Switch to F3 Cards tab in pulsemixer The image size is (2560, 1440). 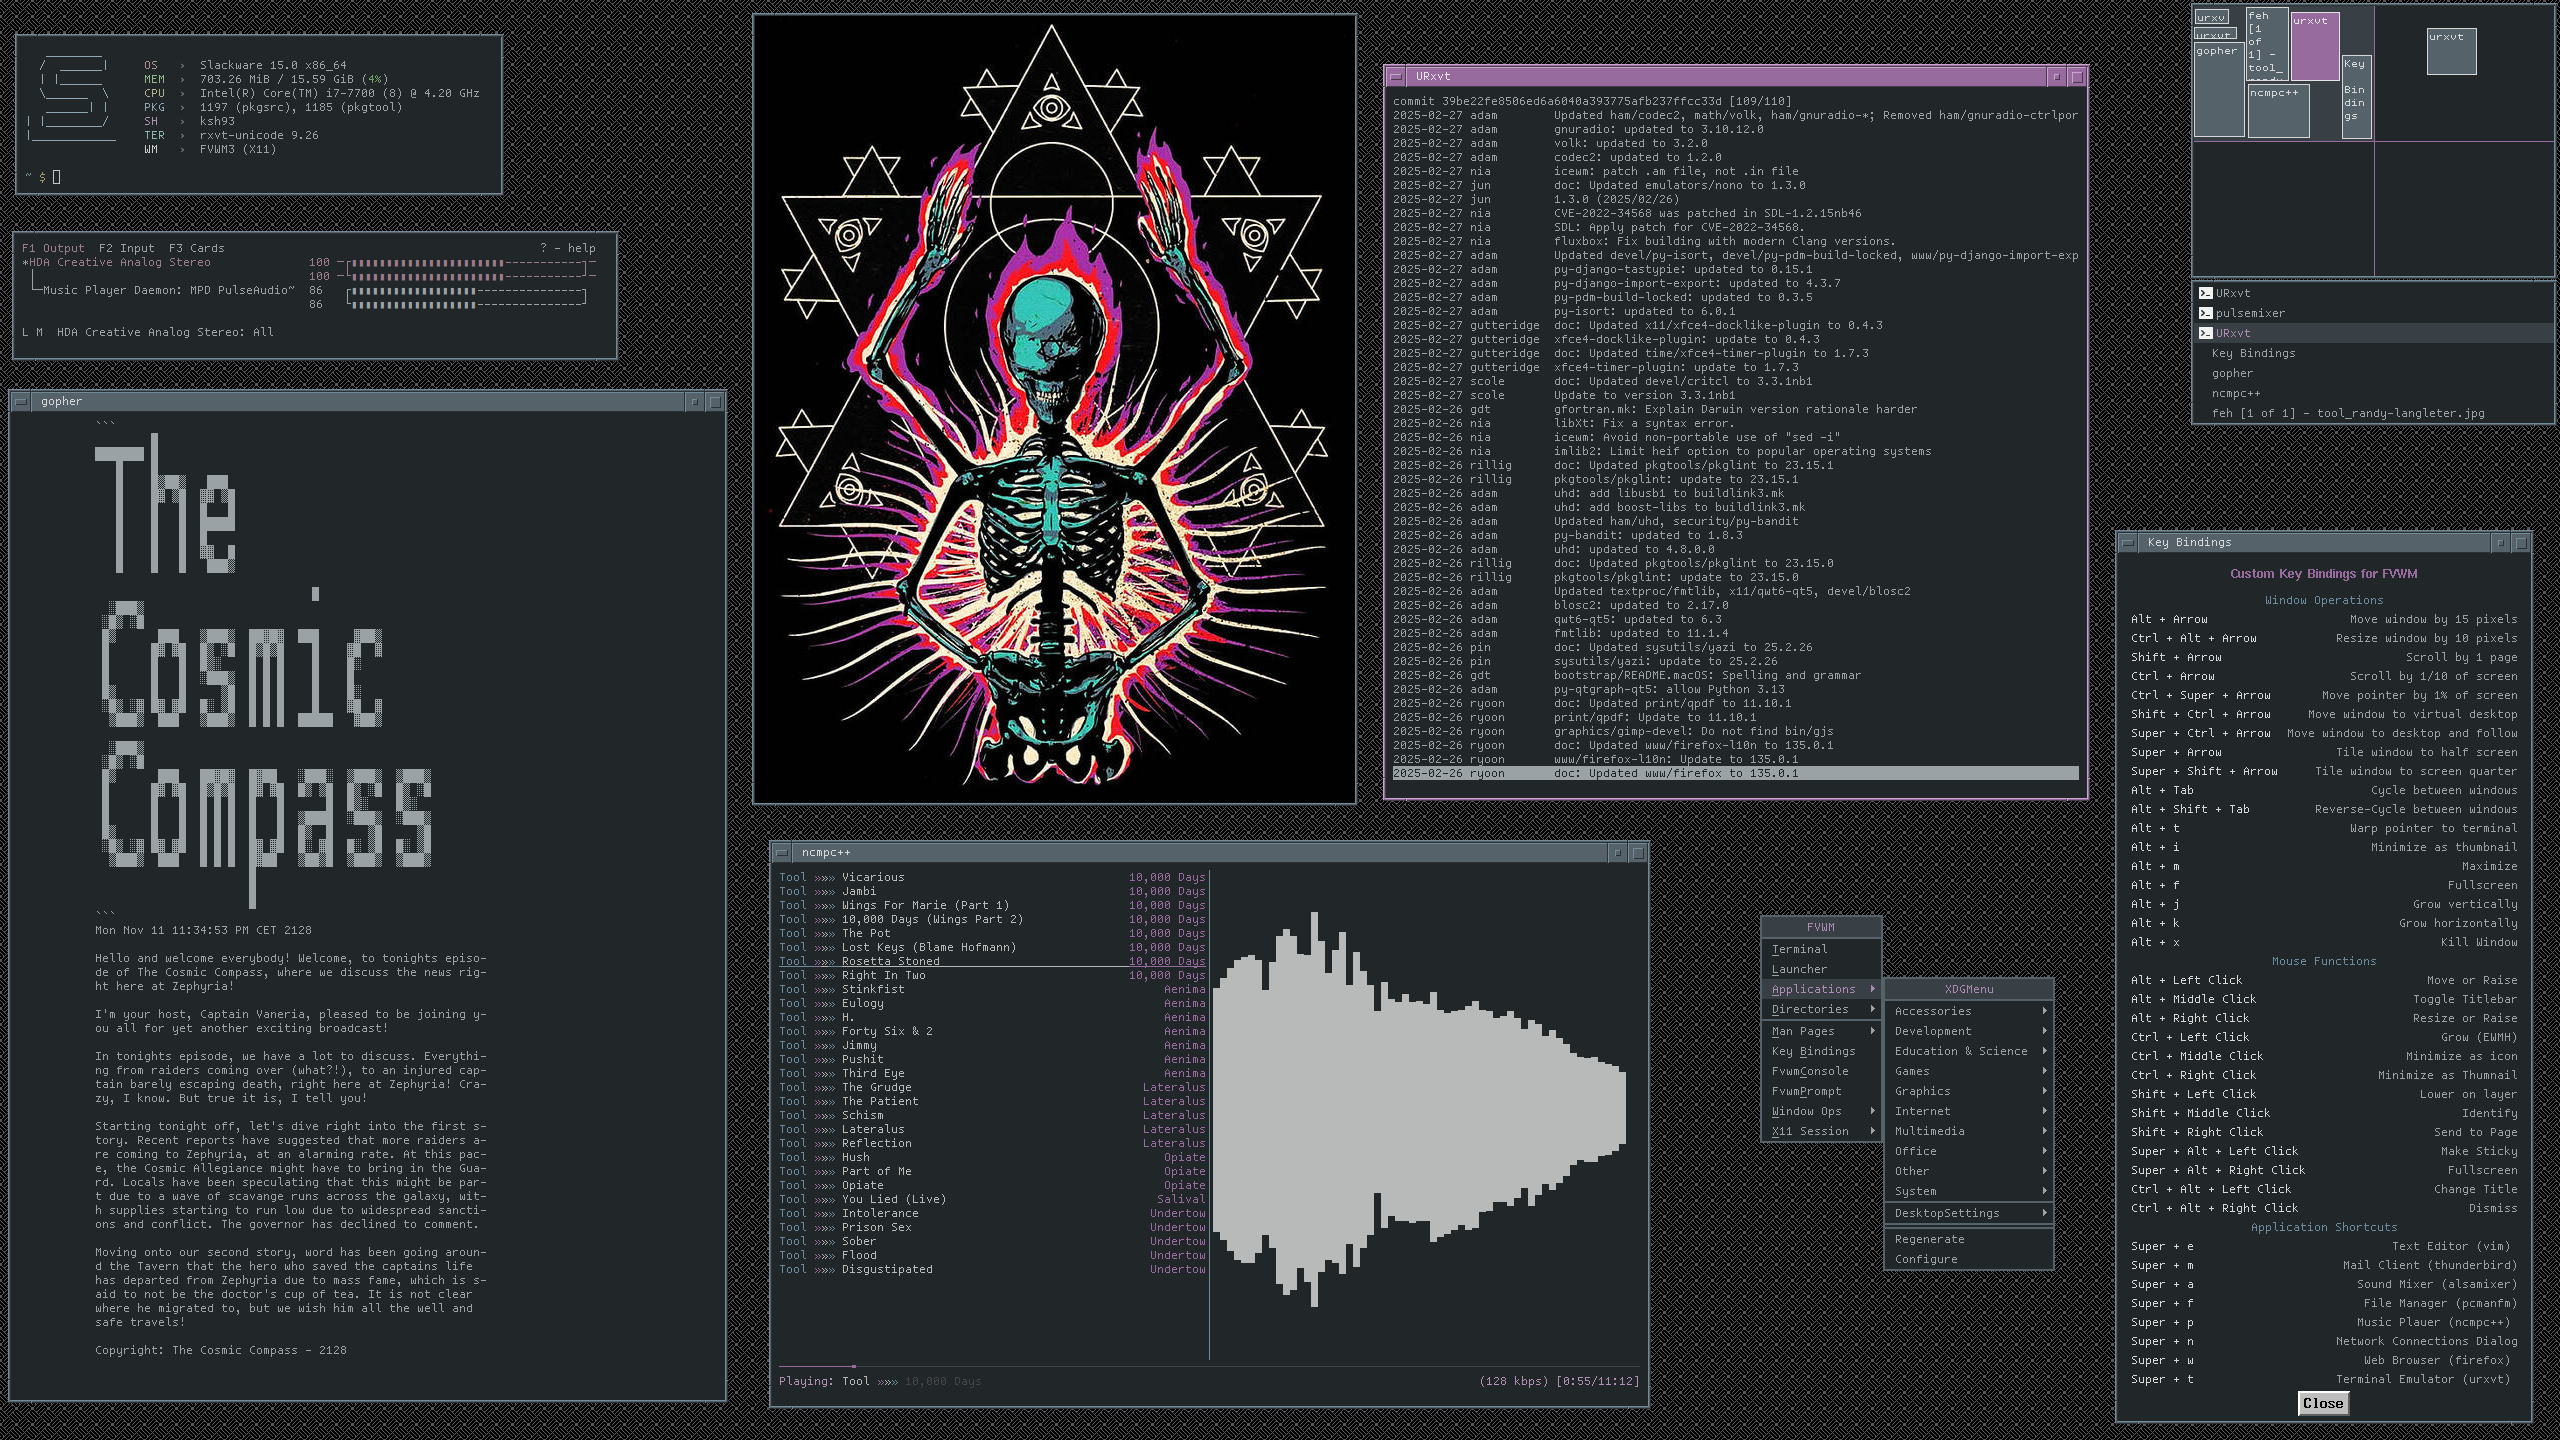[196, 248]
